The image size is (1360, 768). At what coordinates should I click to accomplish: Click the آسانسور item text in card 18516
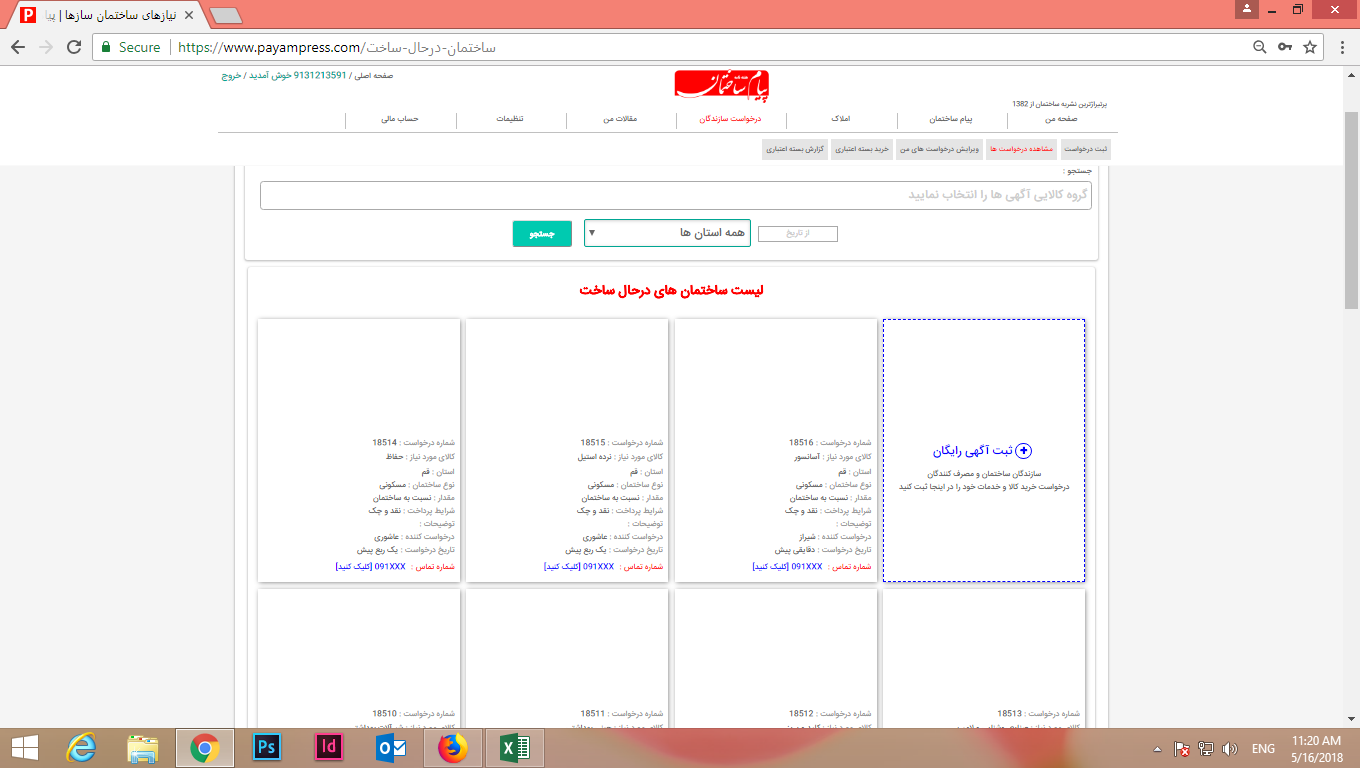pos(807,456)
